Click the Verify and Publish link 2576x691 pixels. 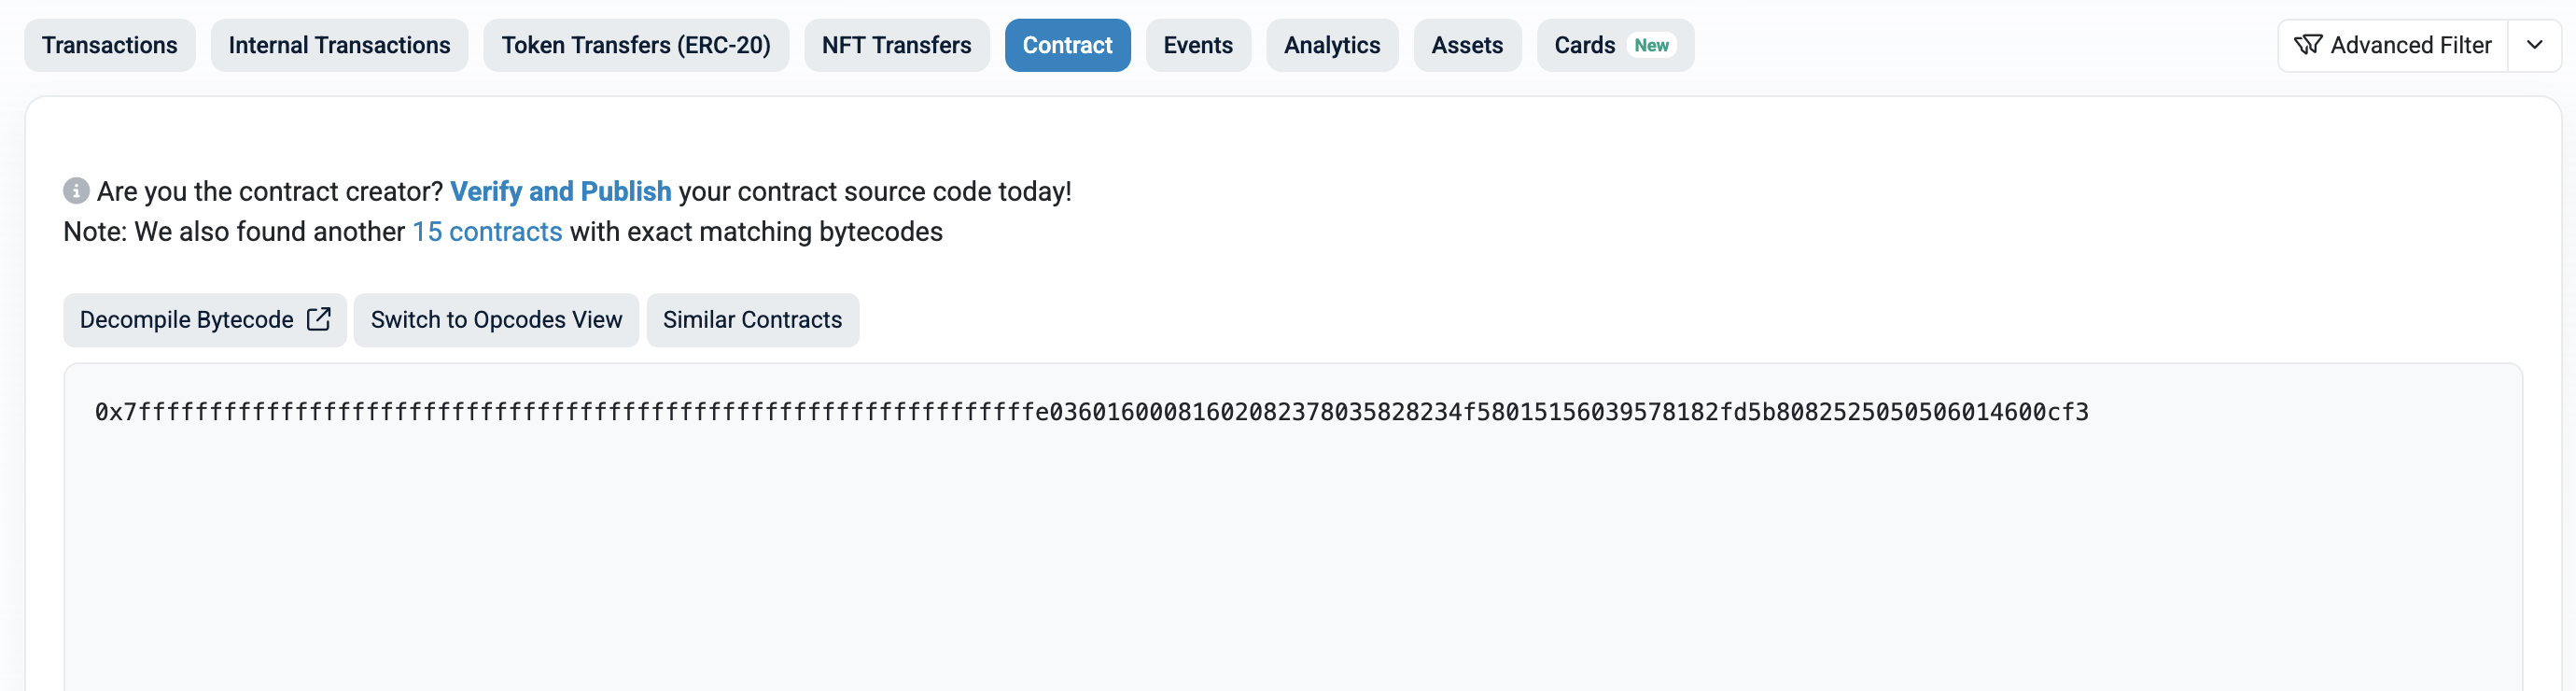click(561, 191)
